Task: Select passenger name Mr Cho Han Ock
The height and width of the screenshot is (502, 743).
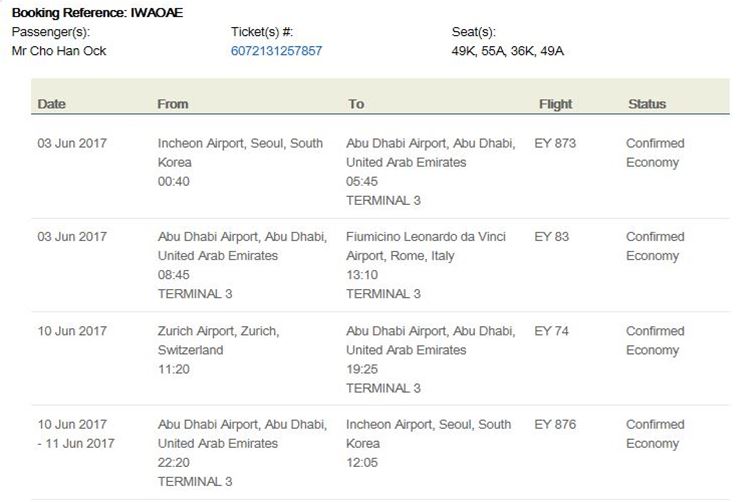Action: click(59, 51)
